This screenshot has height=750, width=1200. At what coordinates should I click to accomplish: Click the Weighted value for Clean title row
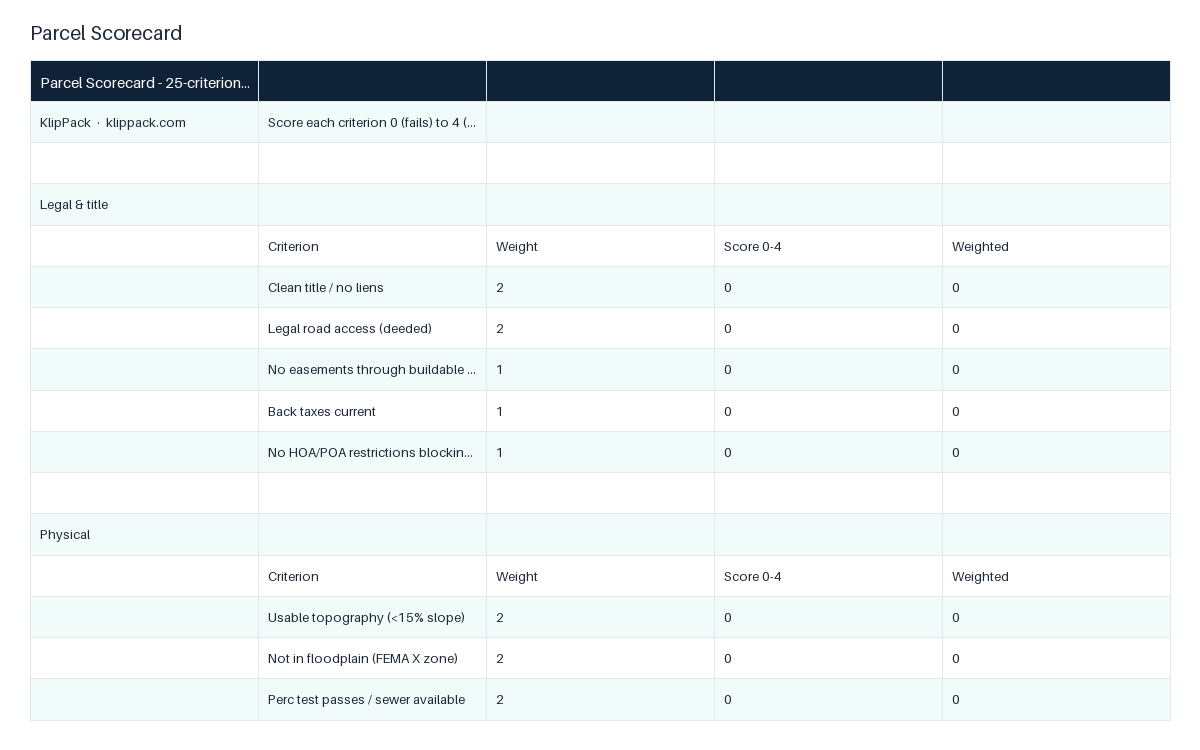[1057, 287]
